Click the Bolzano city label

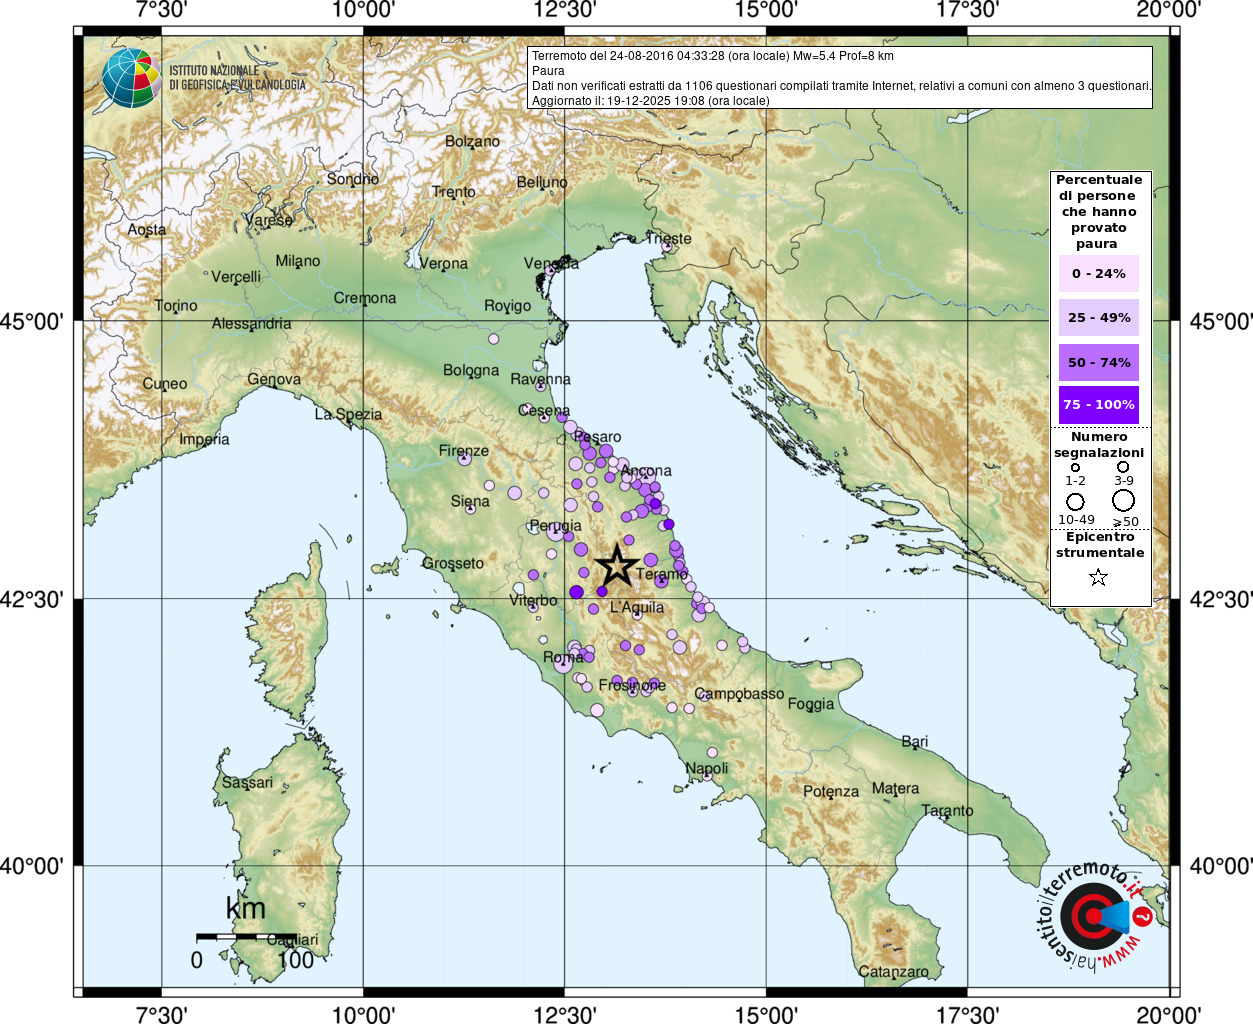pos(472,141)
